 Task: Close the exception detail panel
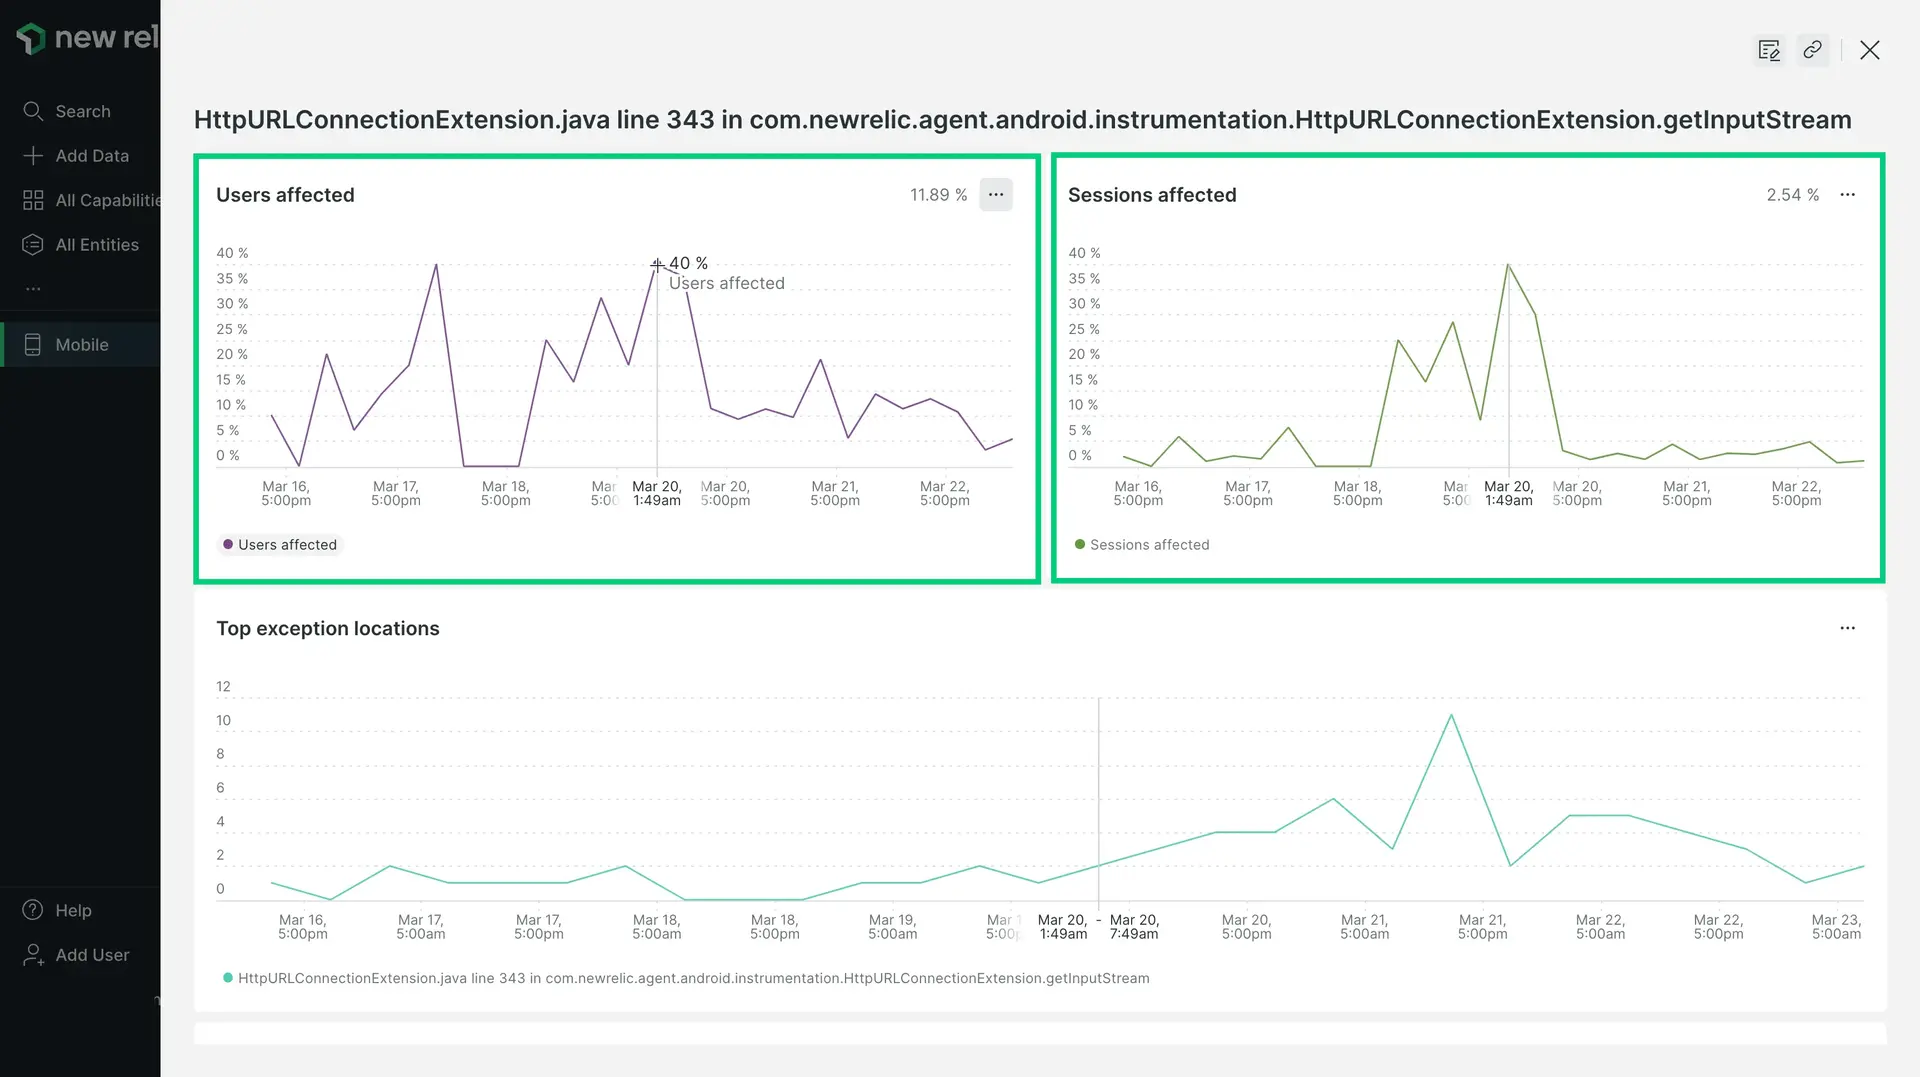1869,50
